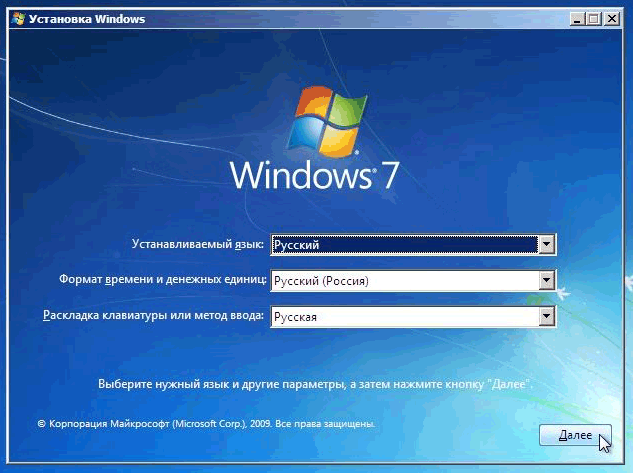Click the Выберите нужный язык instruction text
Screen dimensions: 633x473
click(315, 384)
